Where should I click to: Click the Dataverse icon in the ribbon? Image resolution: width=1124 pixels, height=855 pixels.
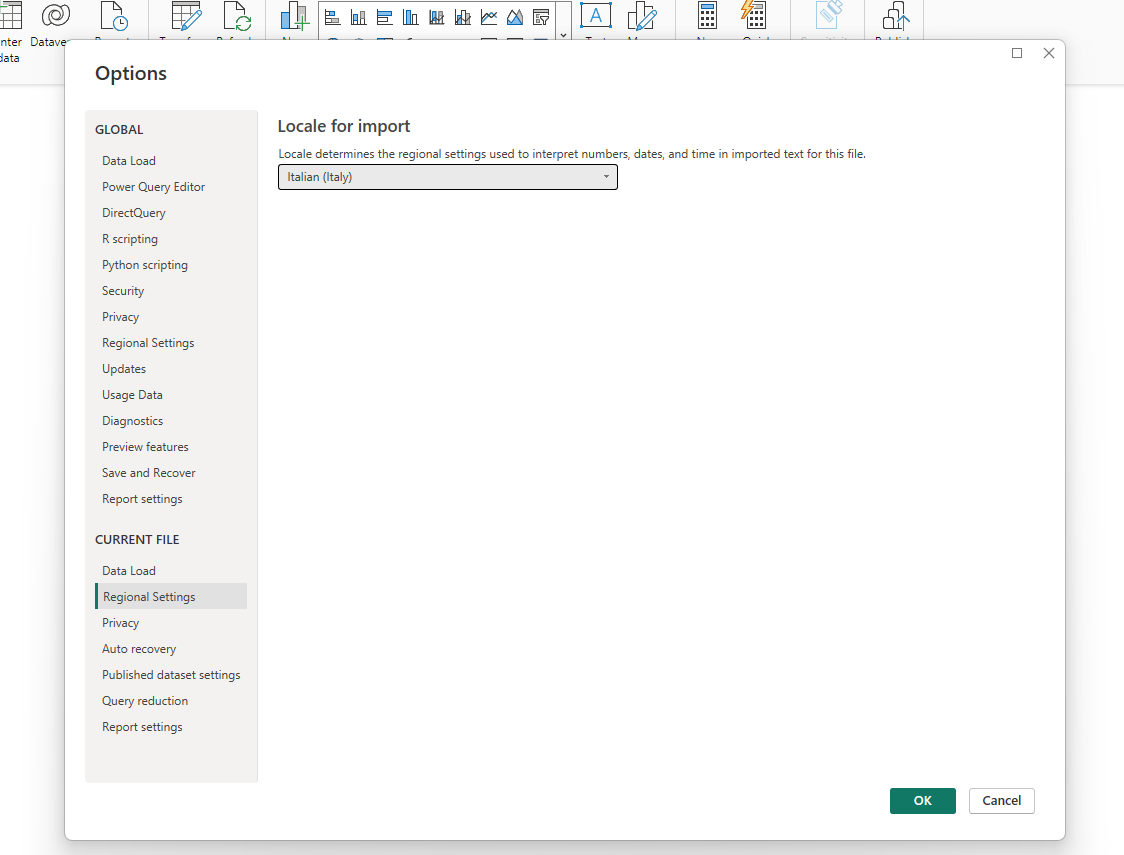pos(55,15)
